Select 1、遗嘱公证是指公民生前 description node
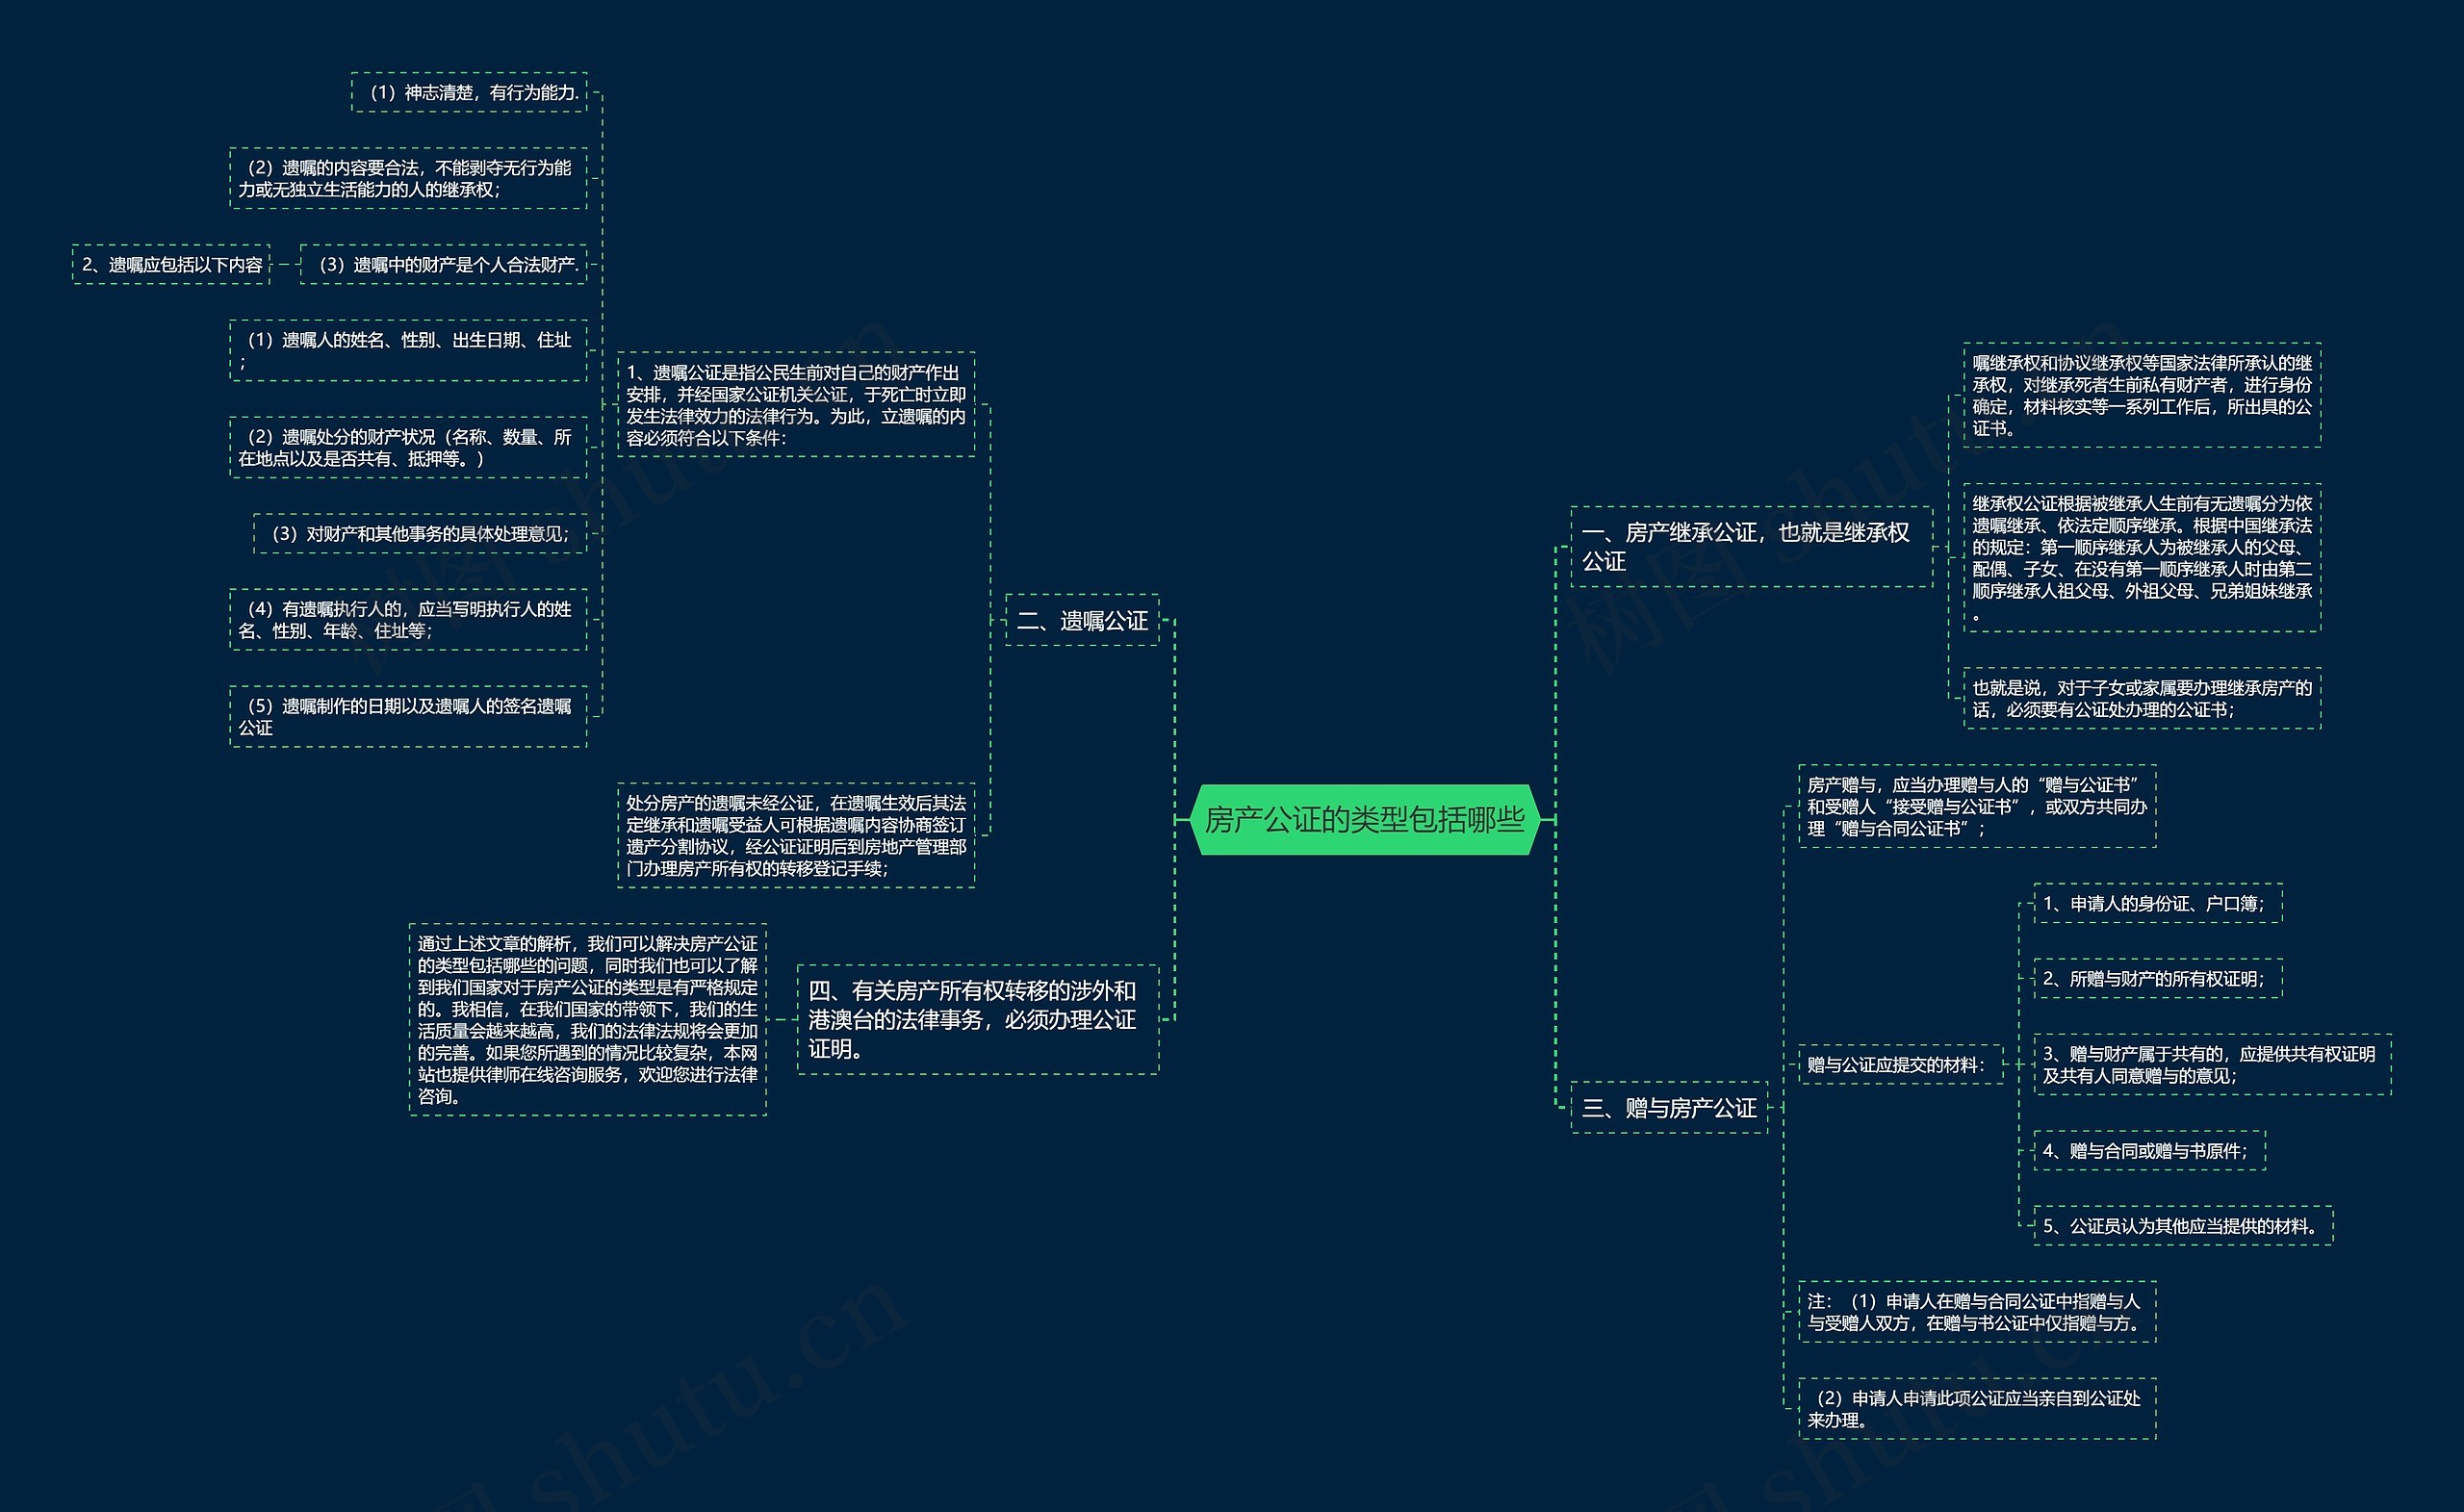This screenshot has height=1512, width=2464. tap(795, 405)
